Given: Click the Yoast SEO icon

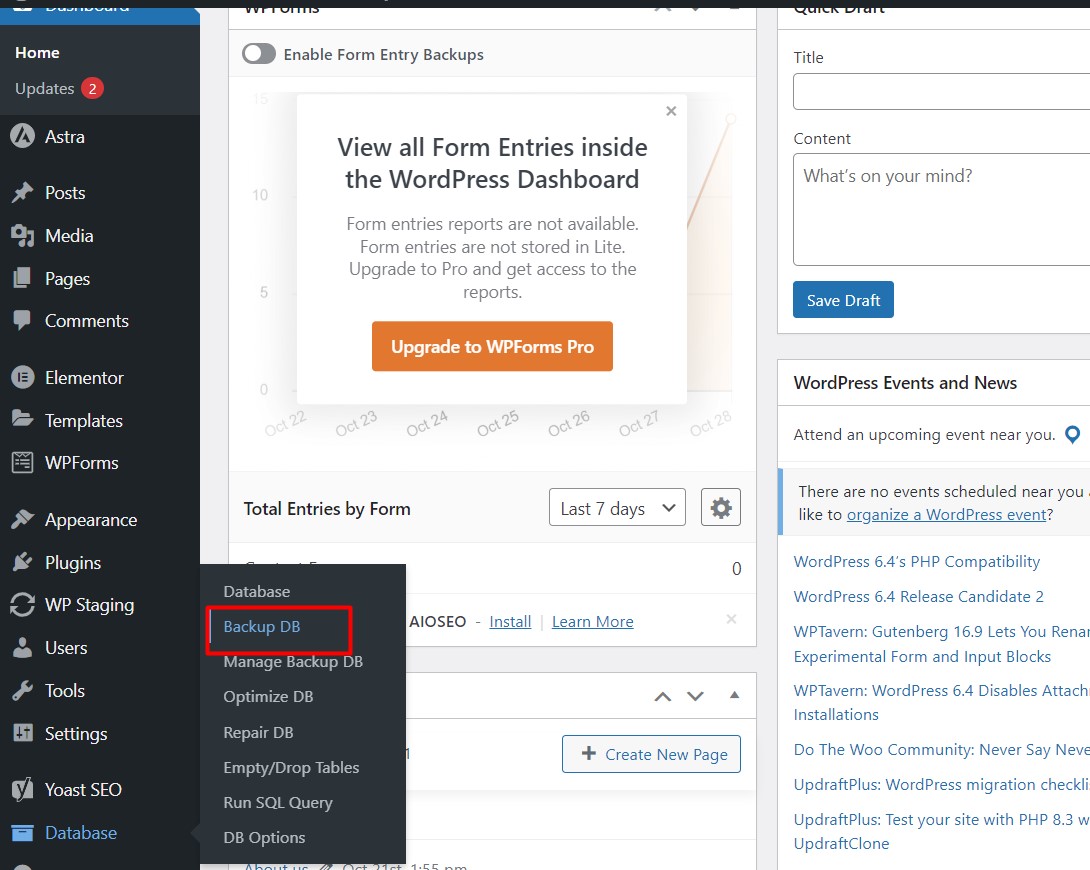Looking at the screenshot, I should [22, 789].
